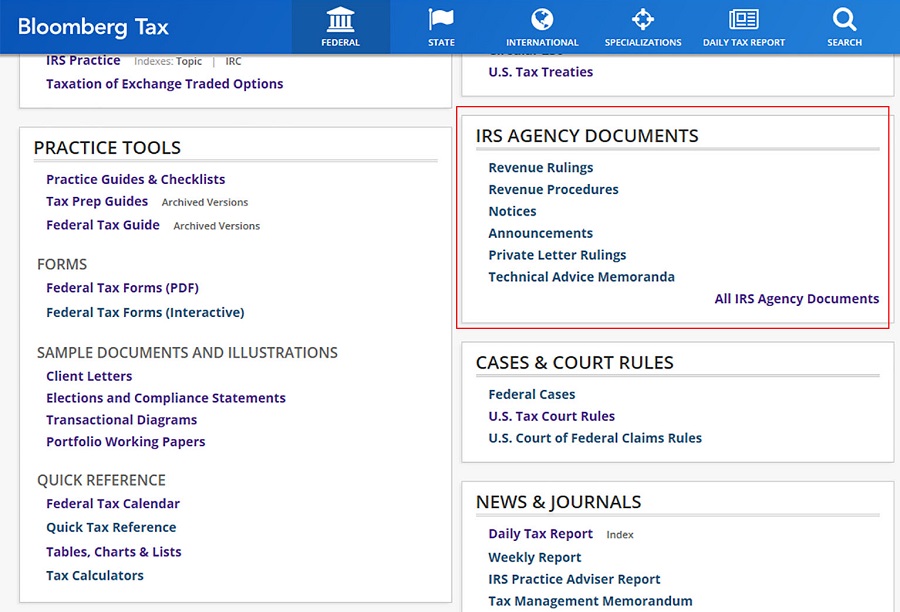Open U.S. Tax Treaties link
Screen dimensions: 900x612
tap(540, 72)
